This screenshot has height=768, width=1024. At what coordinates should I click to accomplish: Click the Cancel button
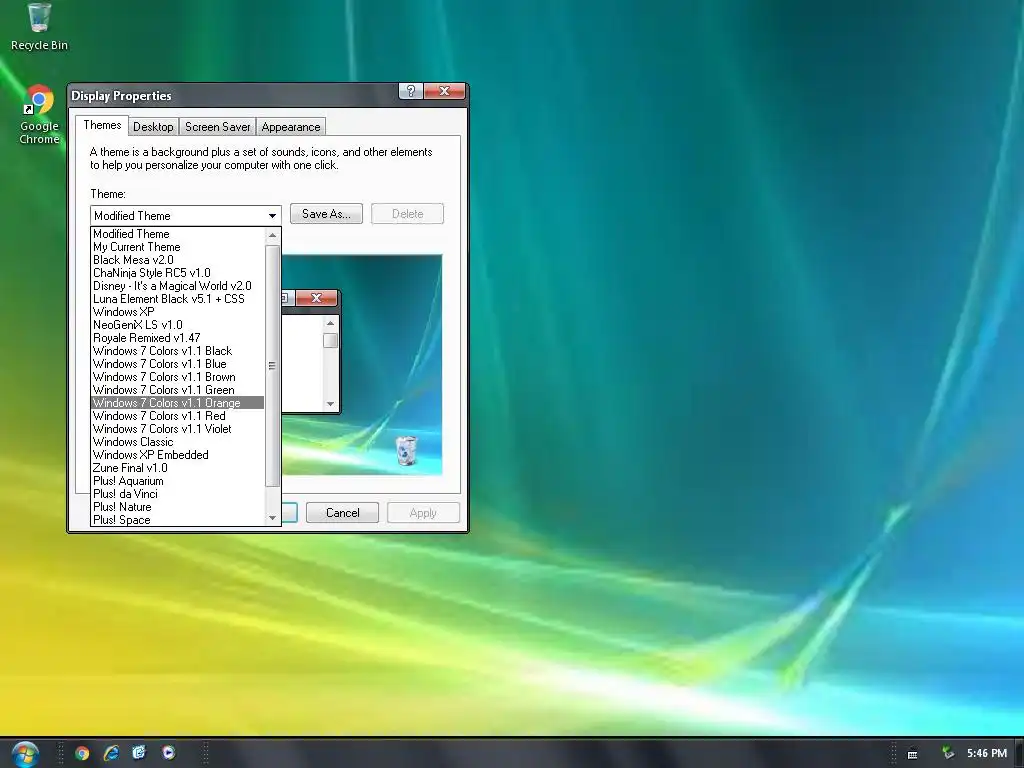342,513
